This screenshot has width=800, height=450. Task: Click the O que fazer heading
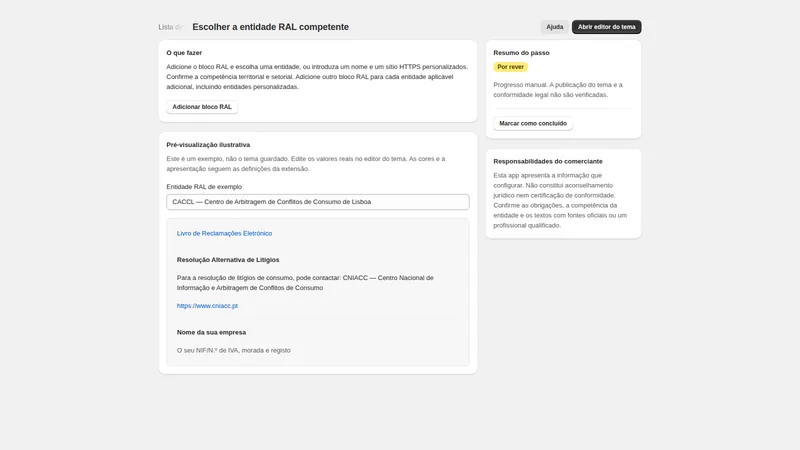click(184, 53)
